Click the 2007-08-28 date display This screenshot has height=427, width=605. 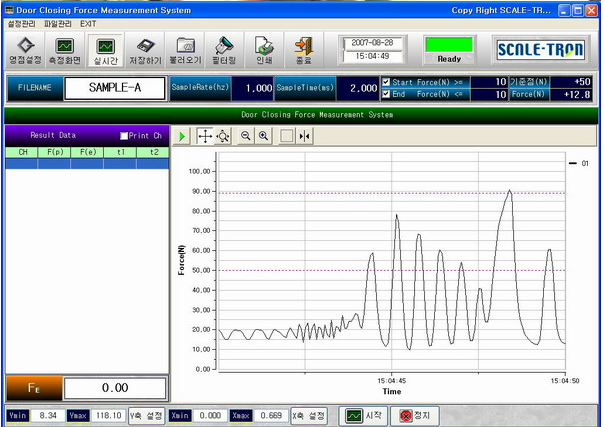[x=372, y=42]
